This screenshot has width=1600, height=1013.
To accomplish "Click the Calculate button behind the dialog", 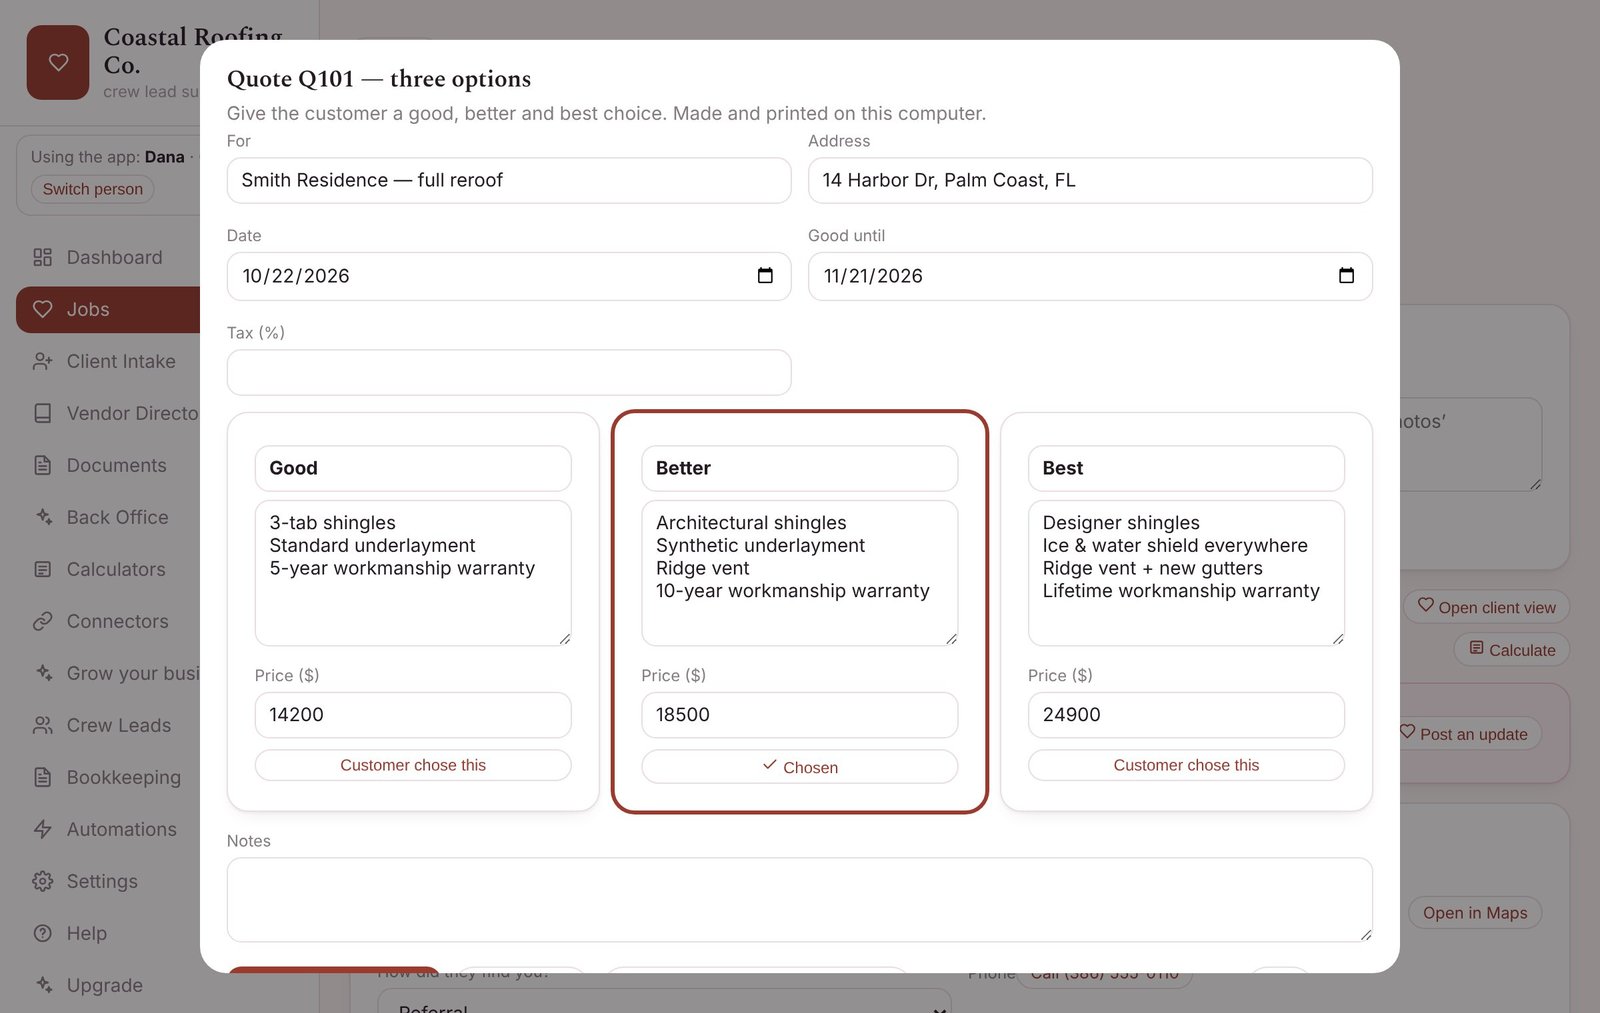I will (x=1512, y=650).
